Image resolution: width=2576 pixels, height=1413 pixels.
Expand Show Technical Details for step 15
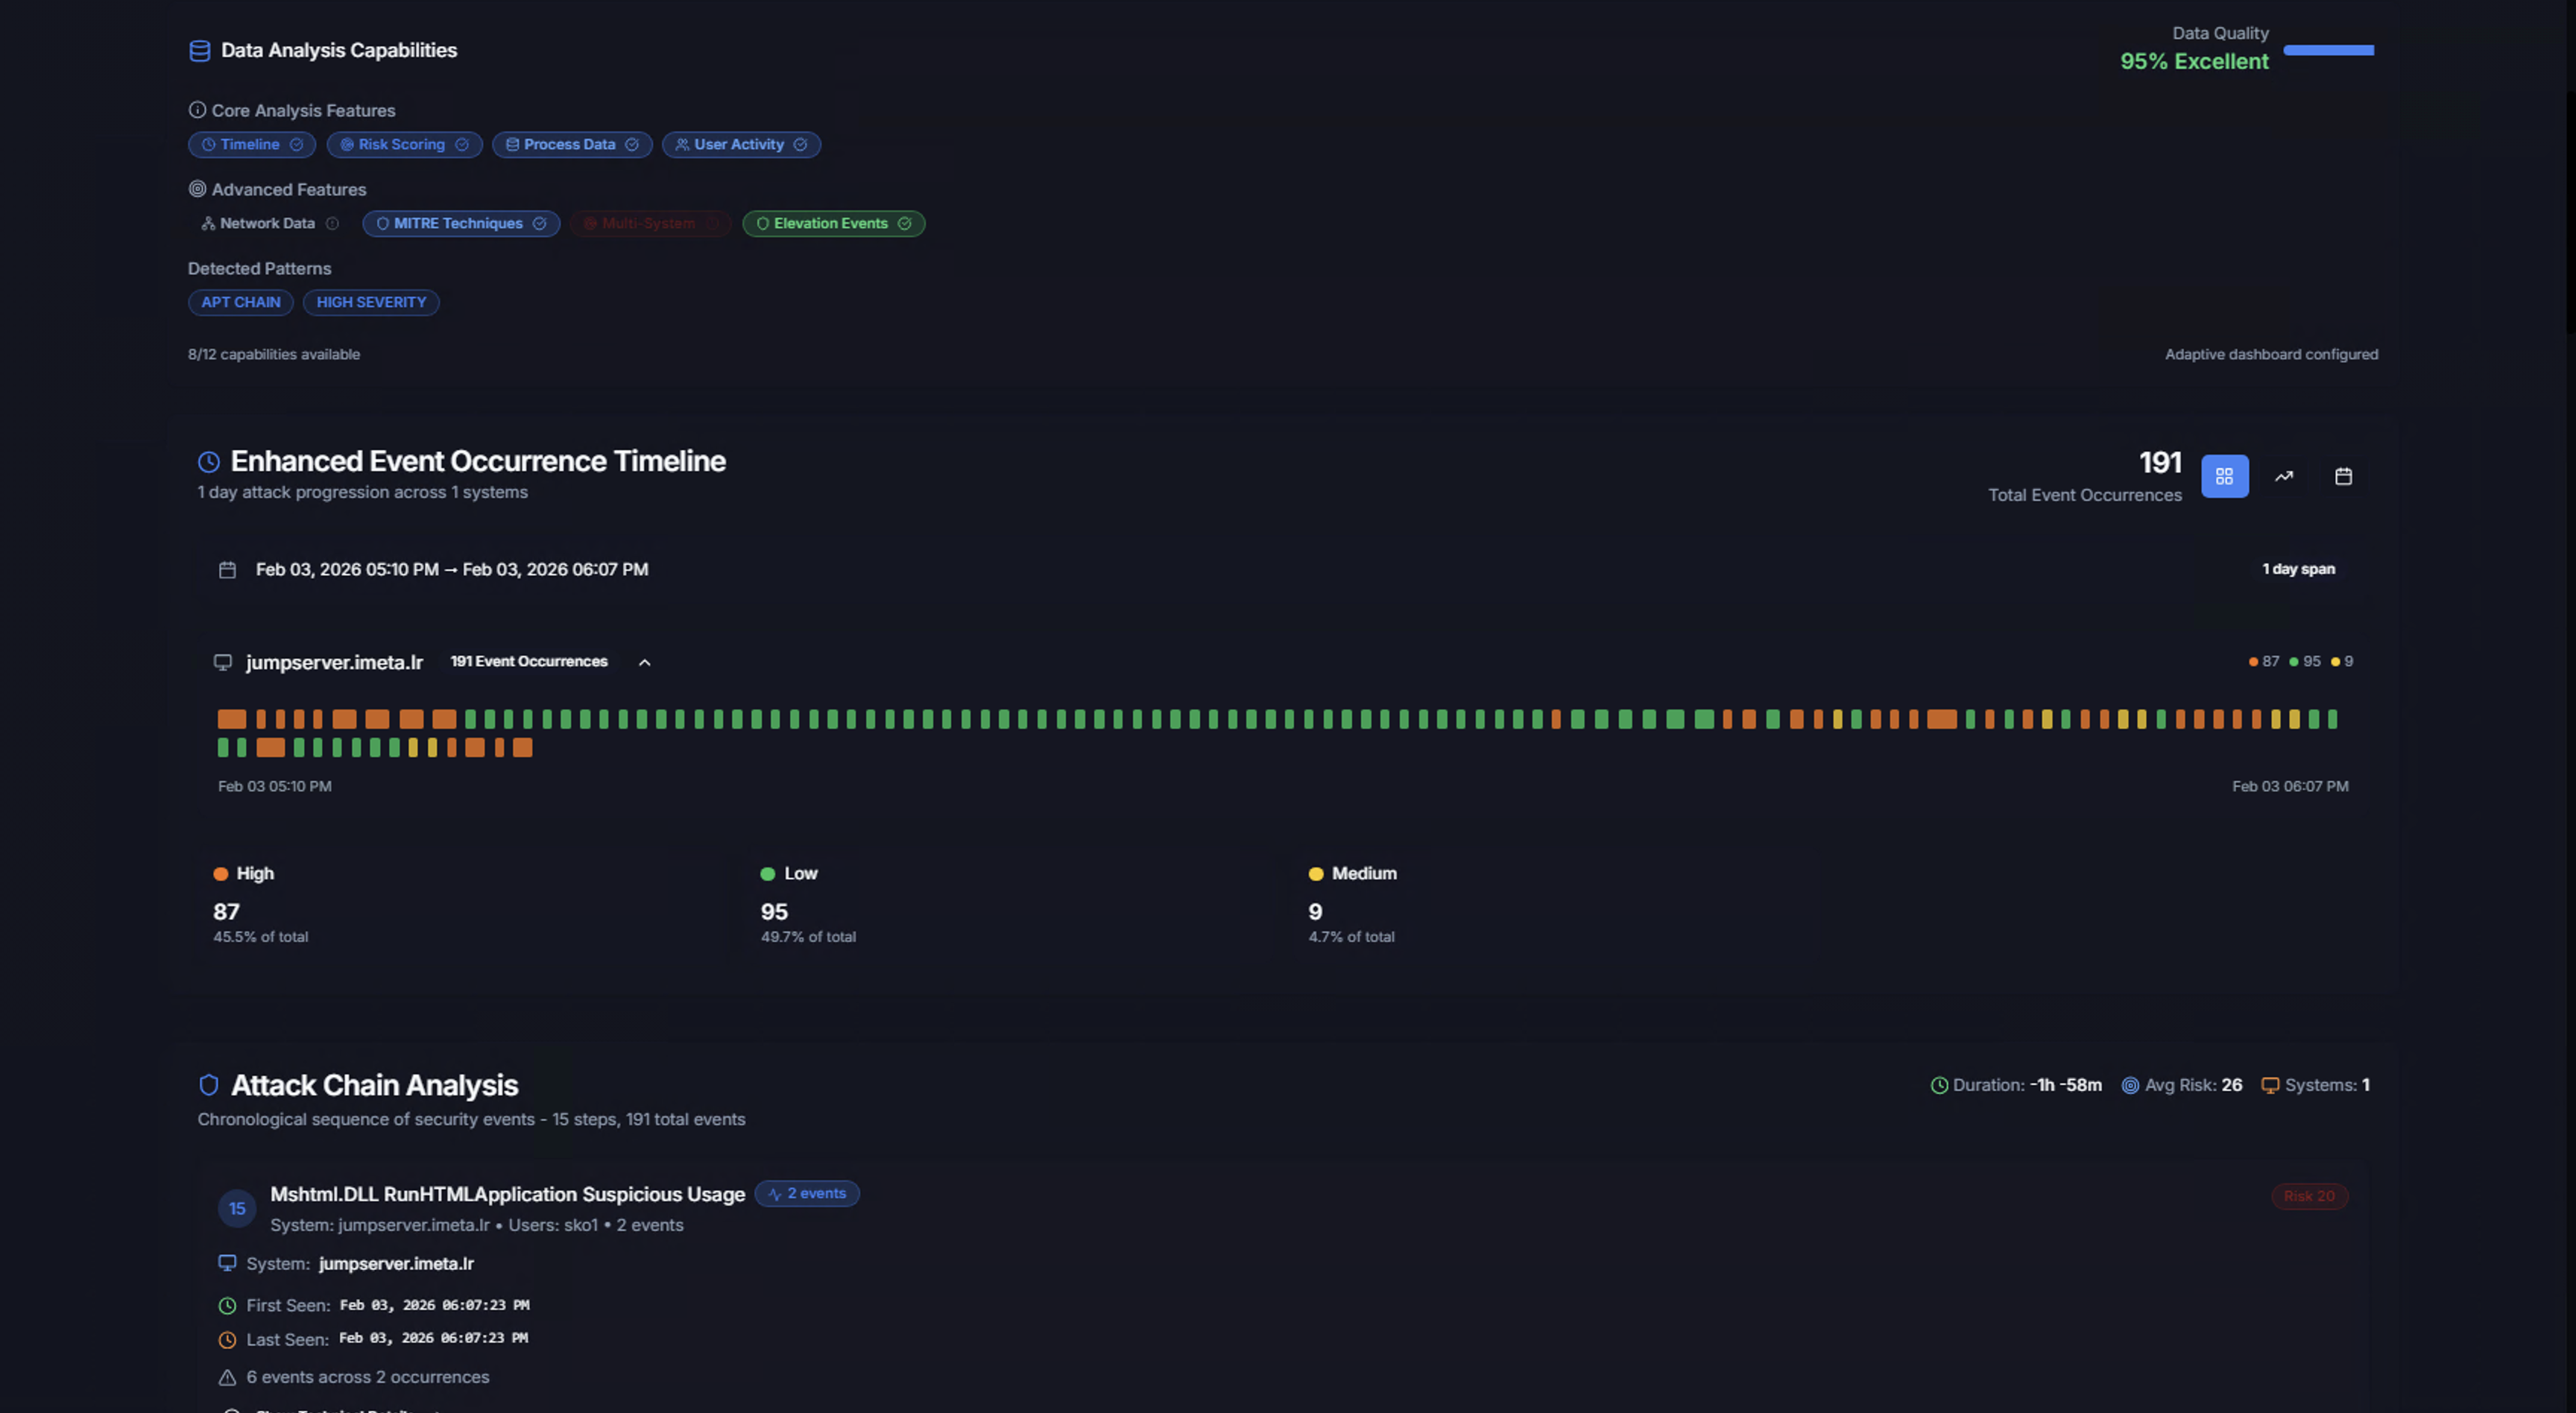coord(335,1410)
